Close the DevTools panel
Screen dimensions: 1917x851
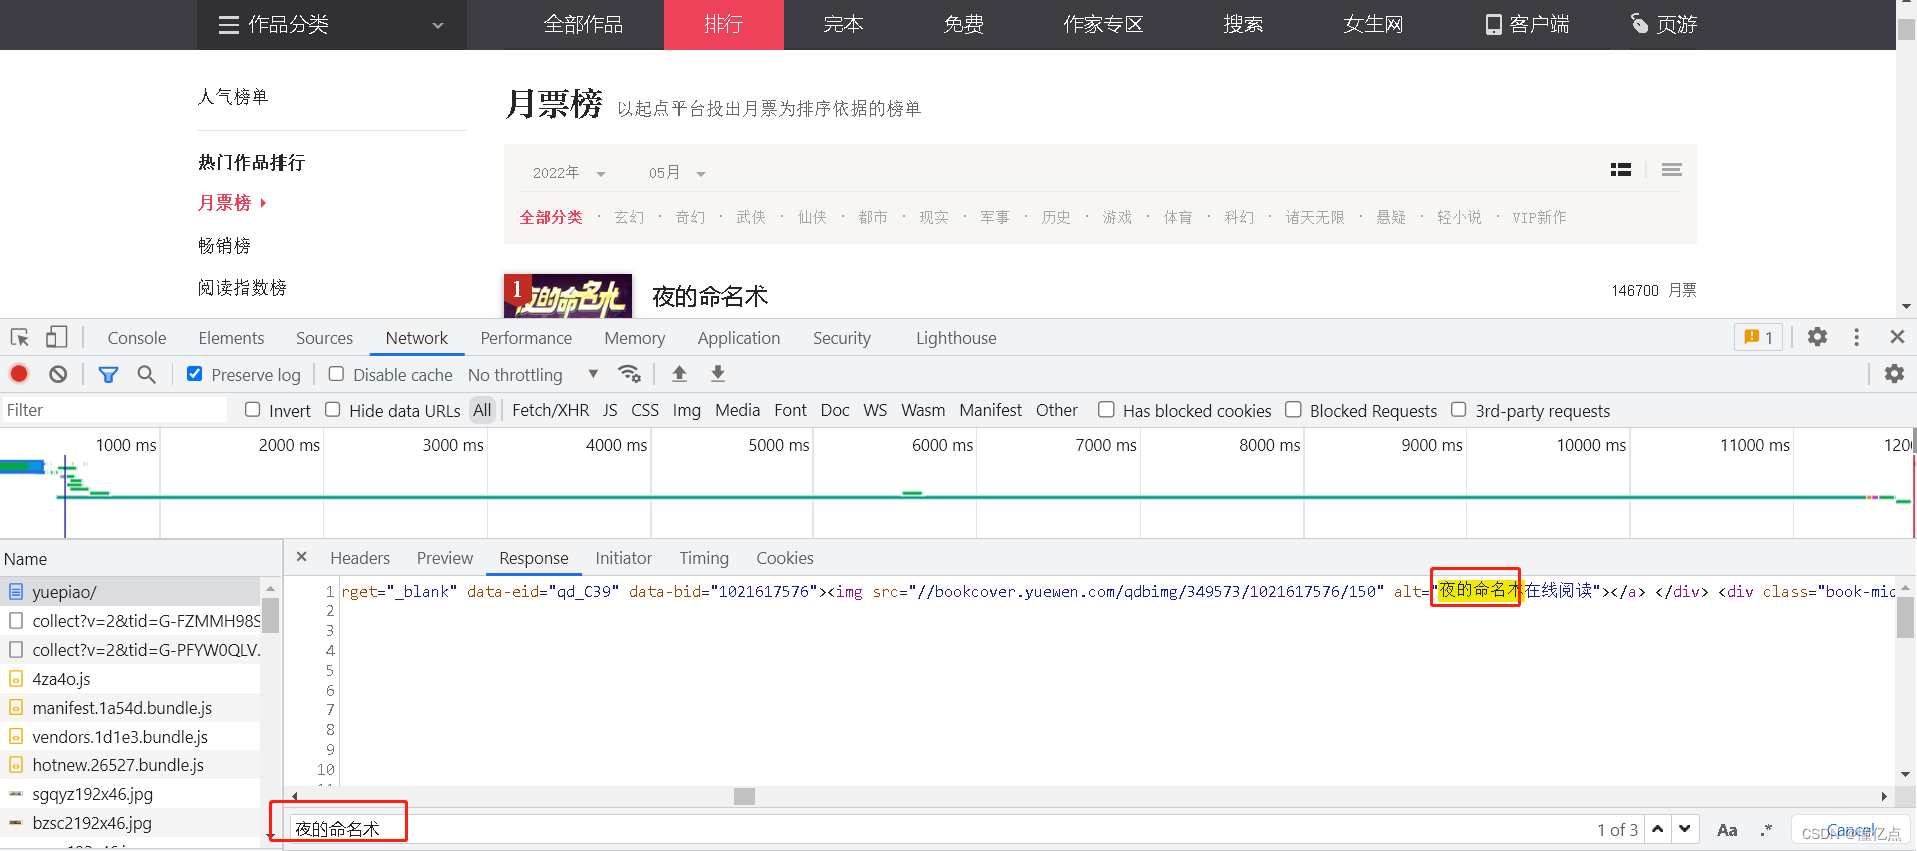pos(1897,337)
